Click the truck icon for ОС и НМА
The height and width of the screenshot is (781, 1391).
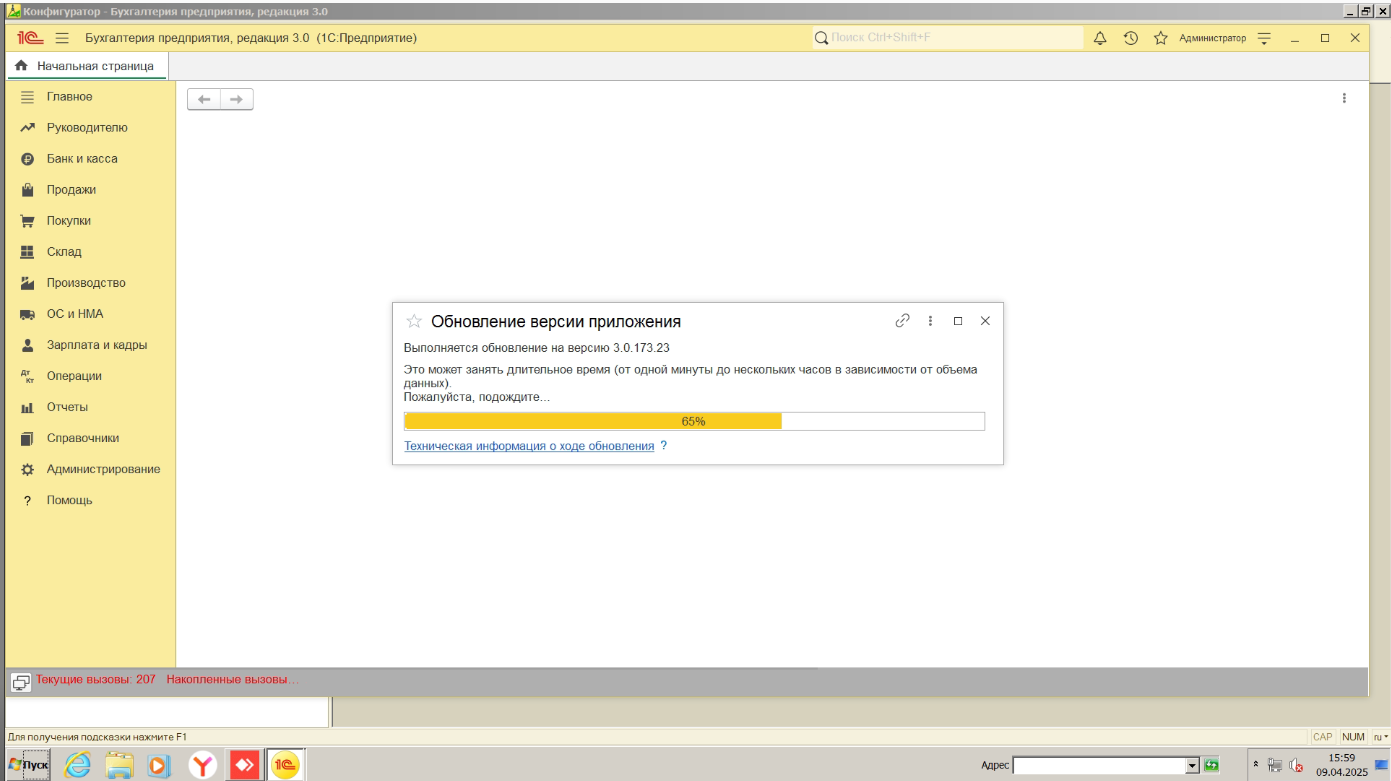pyautogui.click(x=28, y=314)
